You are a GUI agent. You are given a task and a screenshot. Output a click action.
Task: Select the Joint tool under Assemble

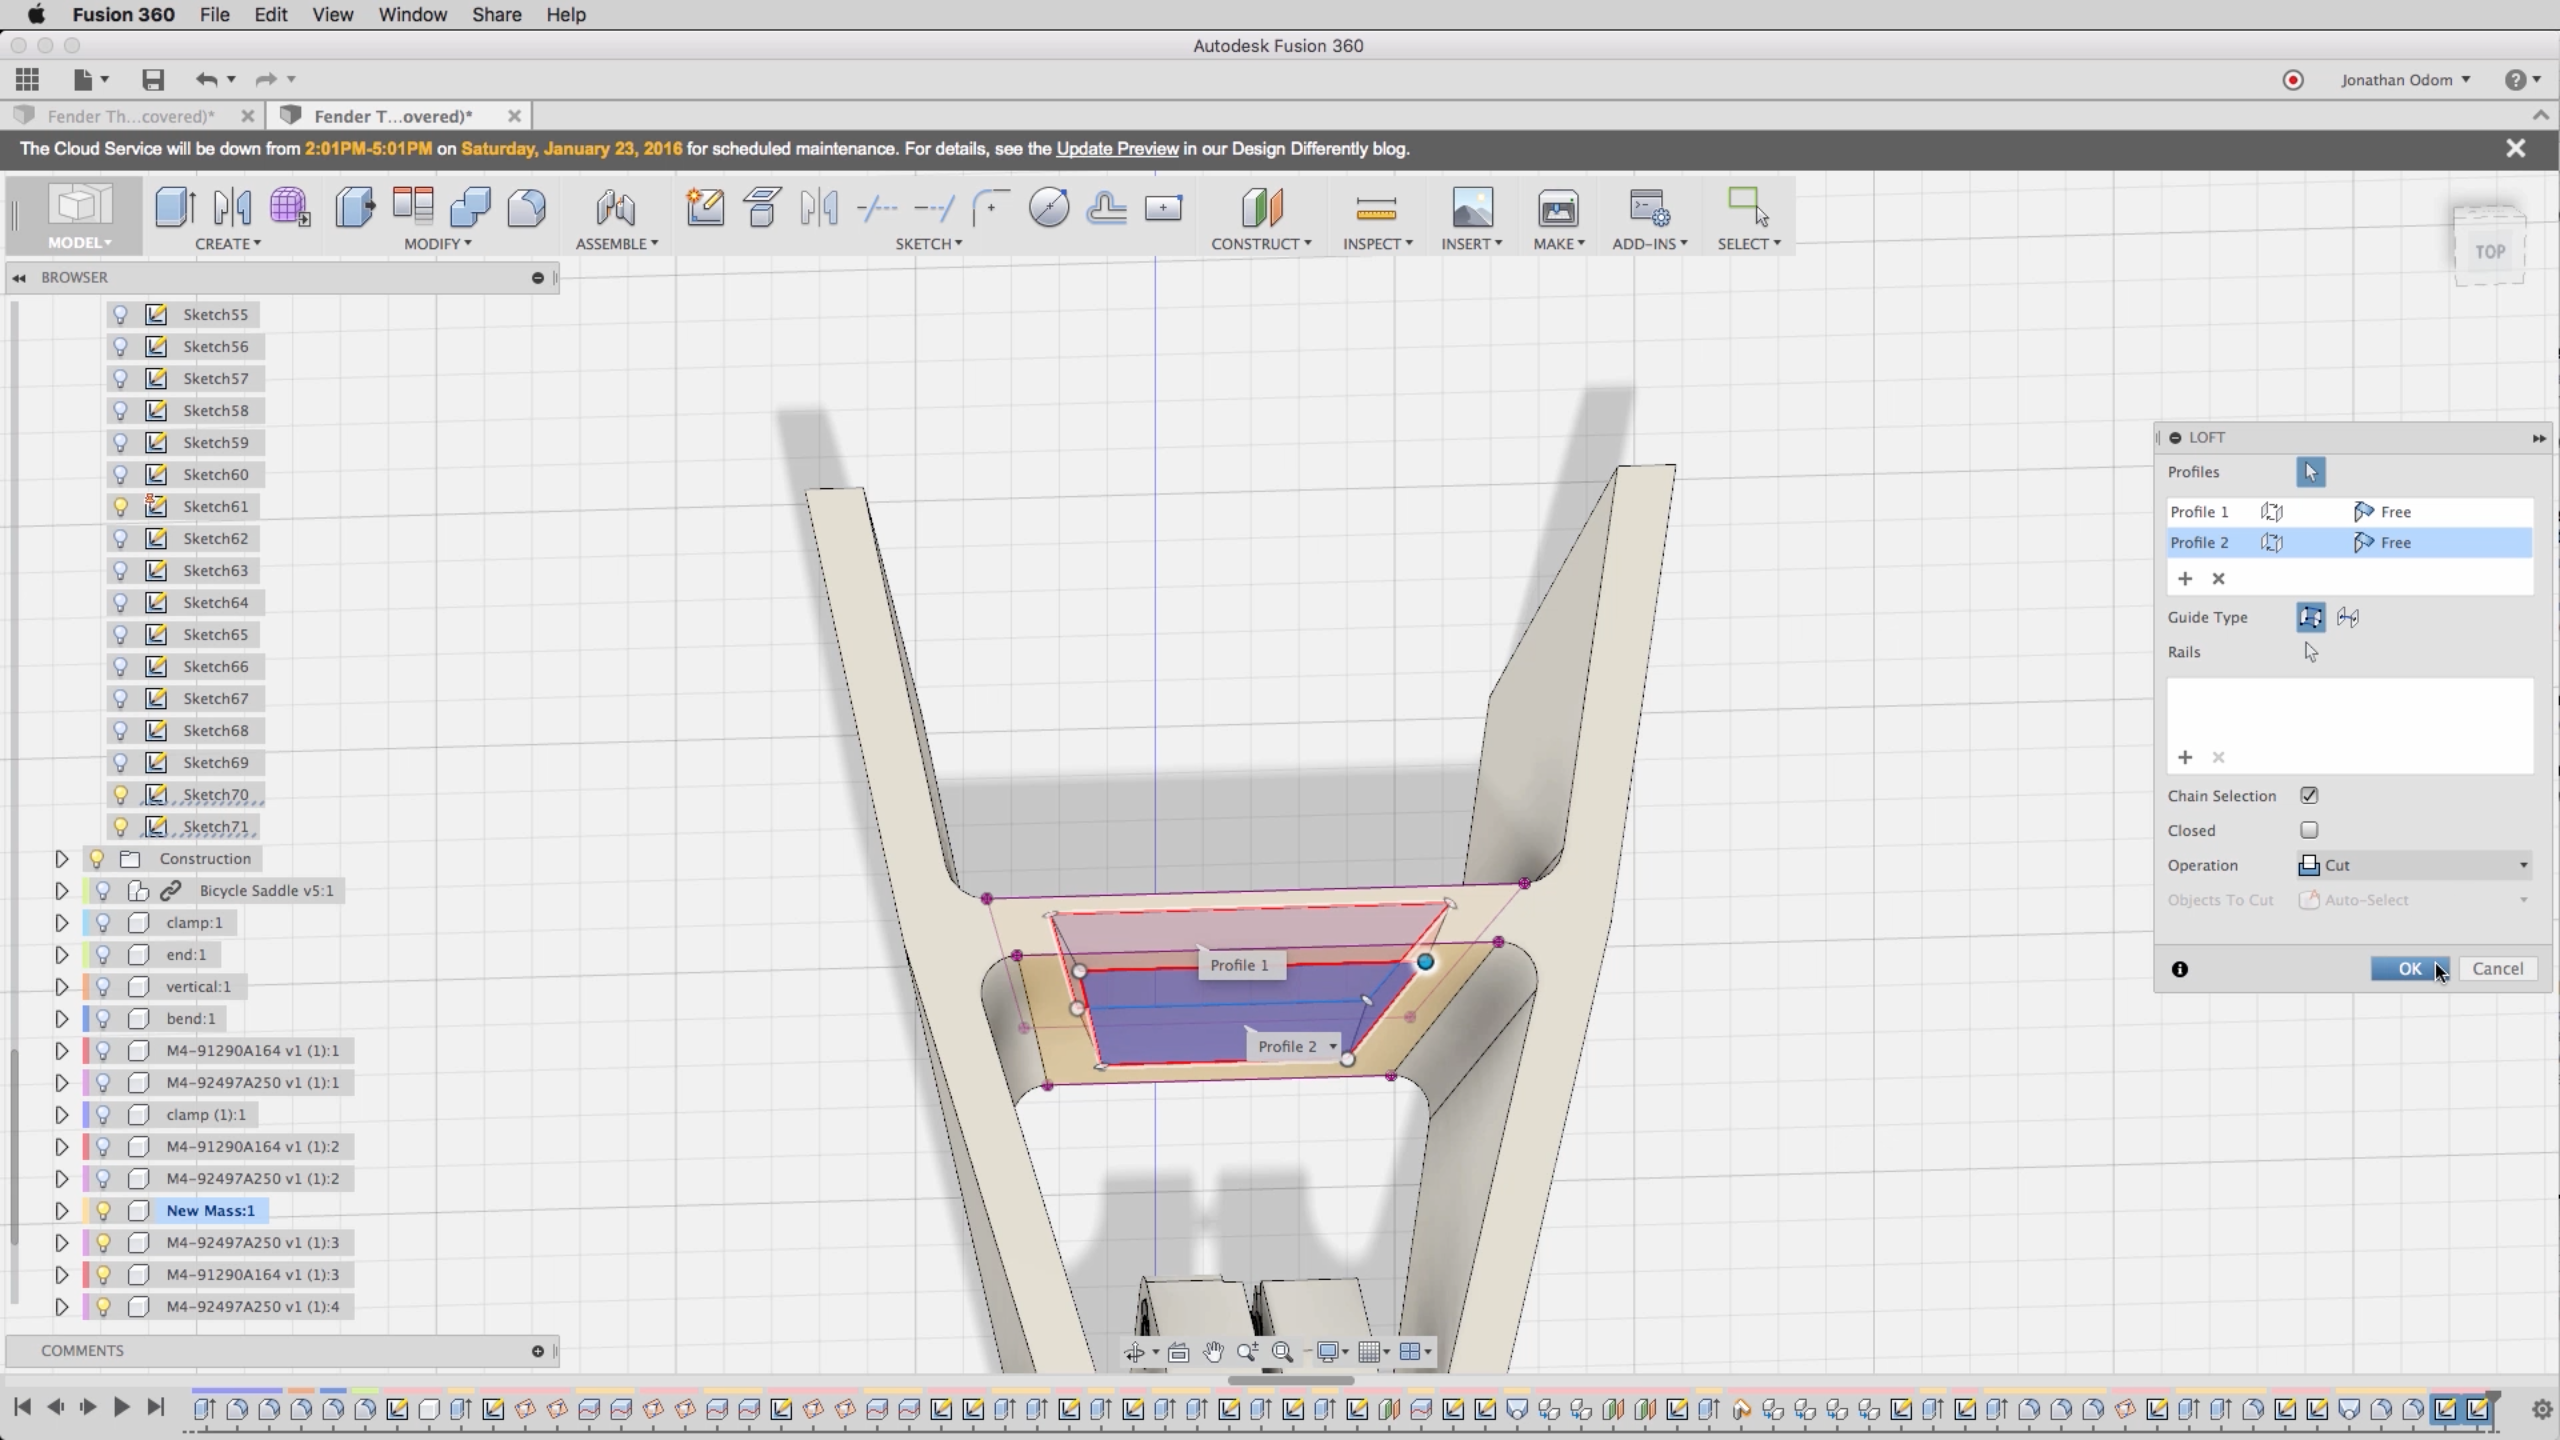coord(615,208)
